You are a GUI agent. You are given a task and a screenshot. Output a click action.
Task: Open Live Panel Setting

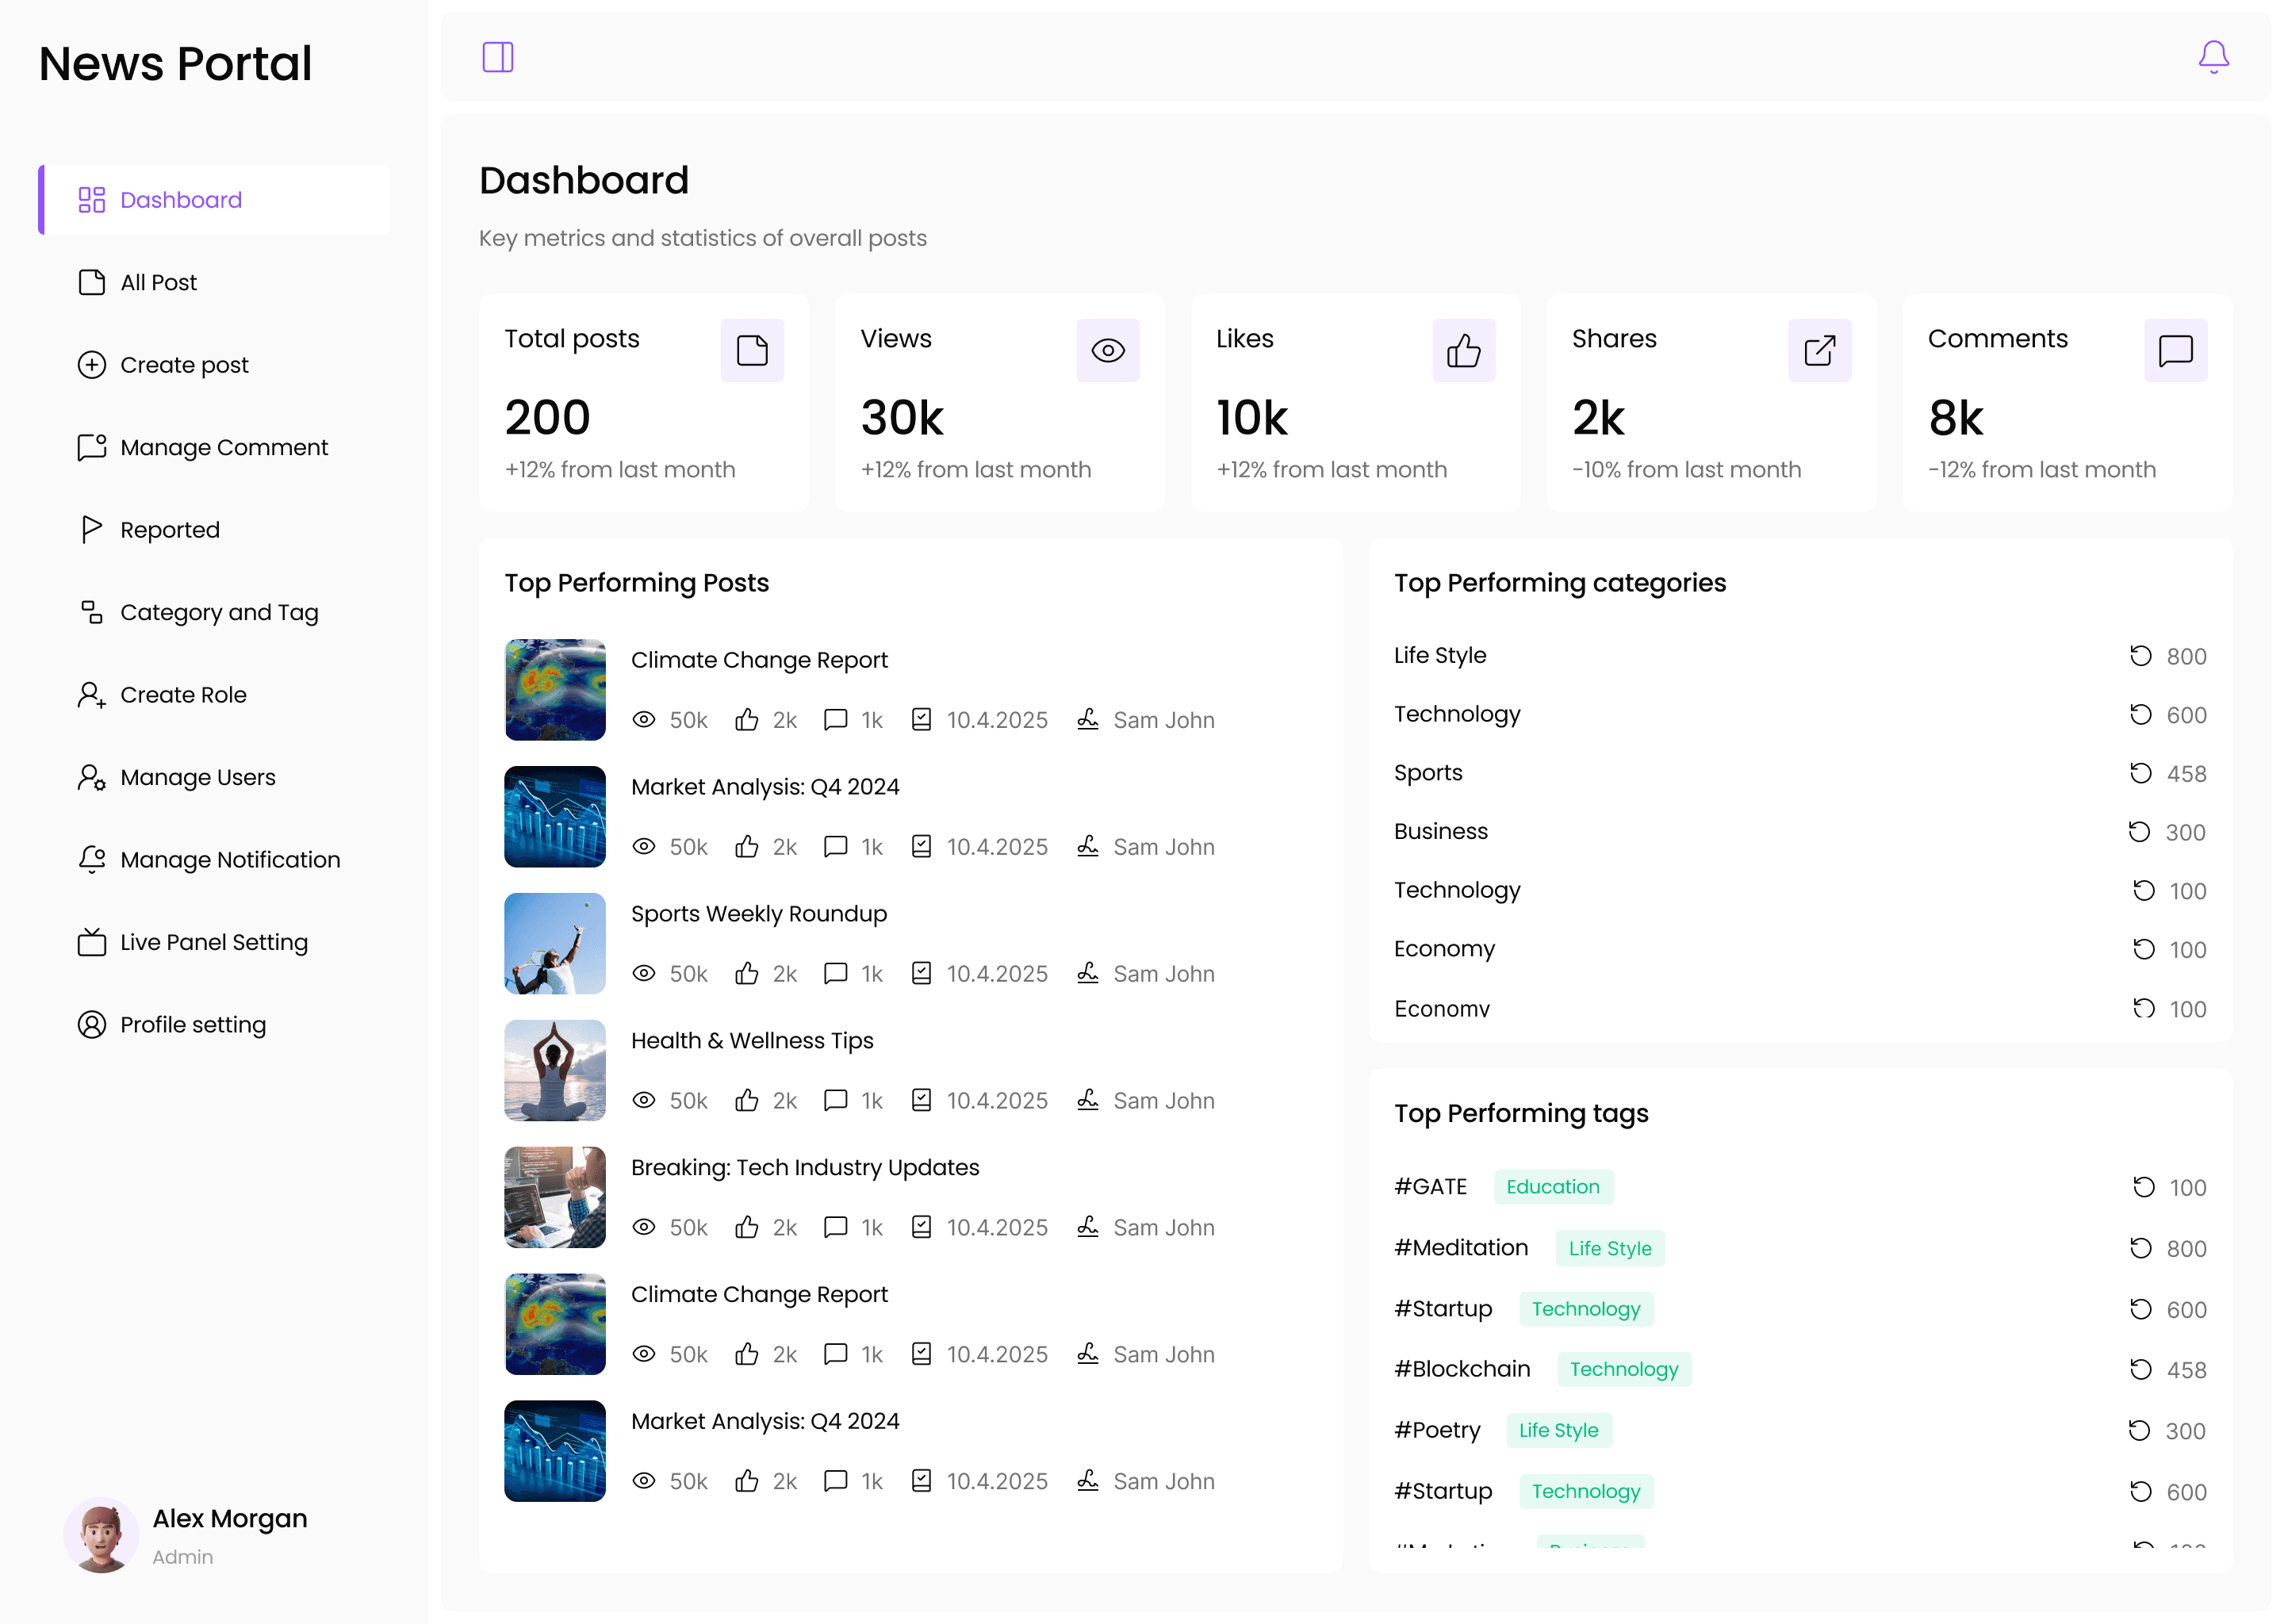[x=213, y=942]
